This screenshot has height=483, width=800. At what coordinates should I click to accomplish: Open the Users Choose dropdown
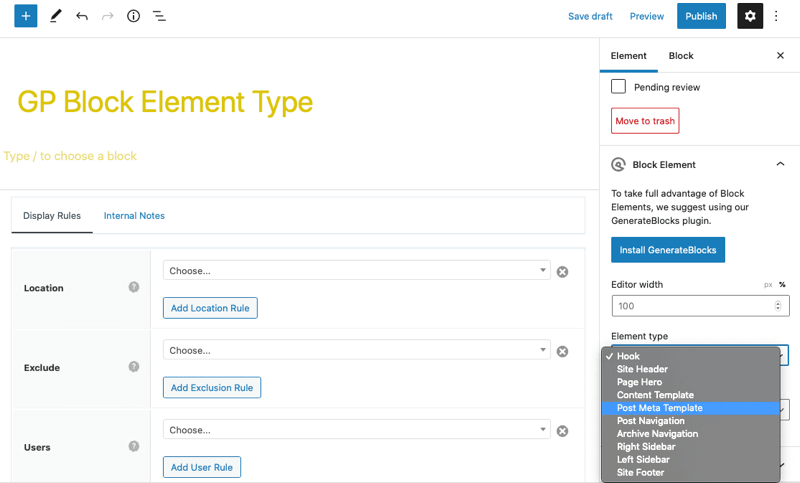point(356,430)
